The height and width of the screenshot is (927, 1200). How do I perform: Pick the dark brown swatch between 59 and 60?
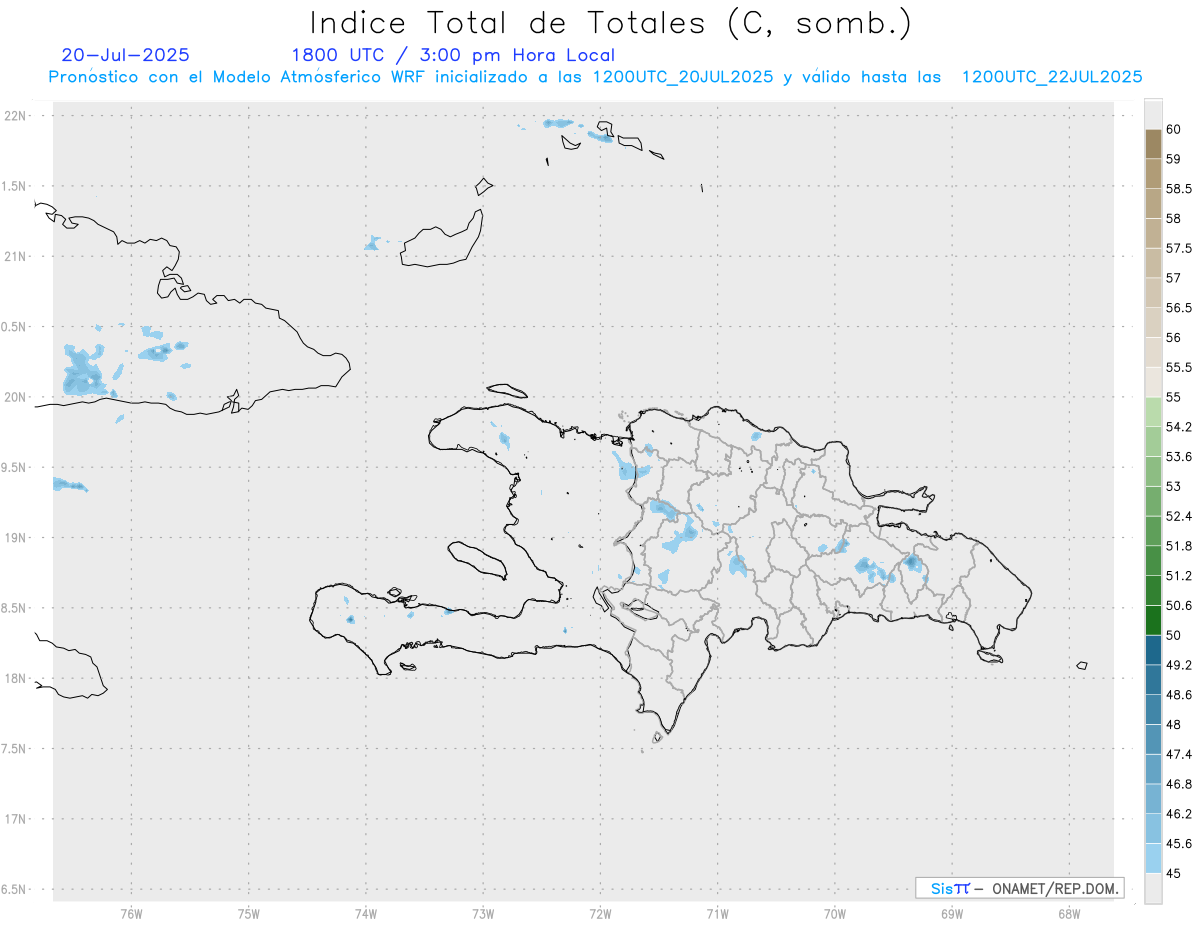1153,144
